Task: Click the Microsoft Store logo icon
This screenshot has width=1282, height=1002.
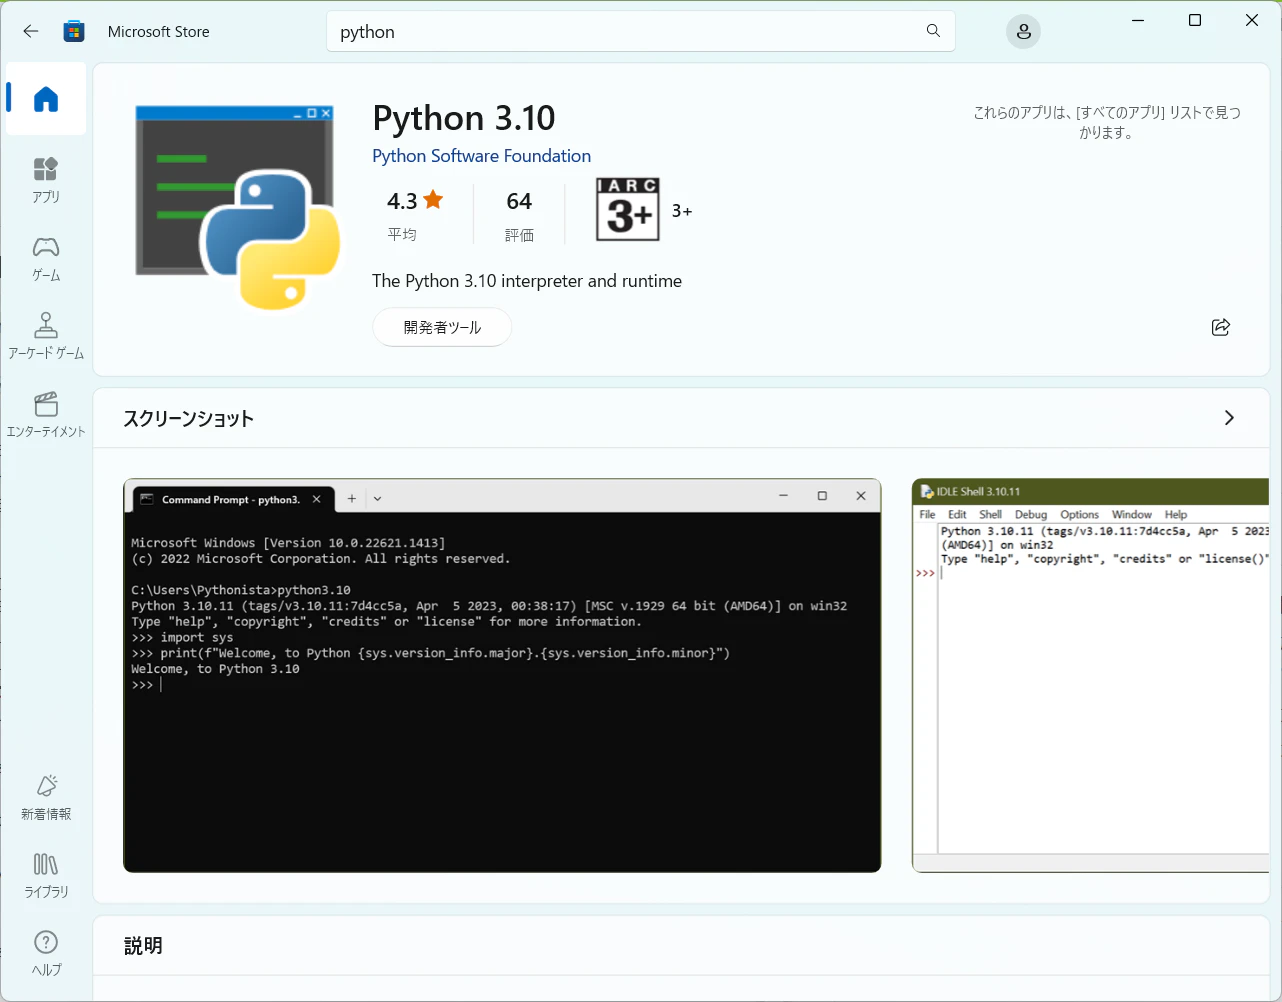Action: [x=74, y=31]
